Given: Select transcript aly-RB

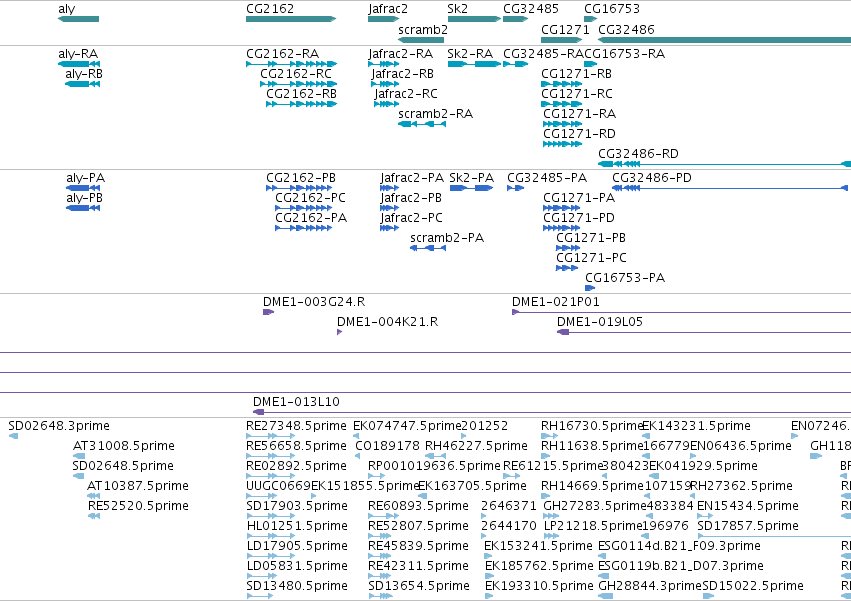Looking at the screenshot, I should (x=84, y=74).
